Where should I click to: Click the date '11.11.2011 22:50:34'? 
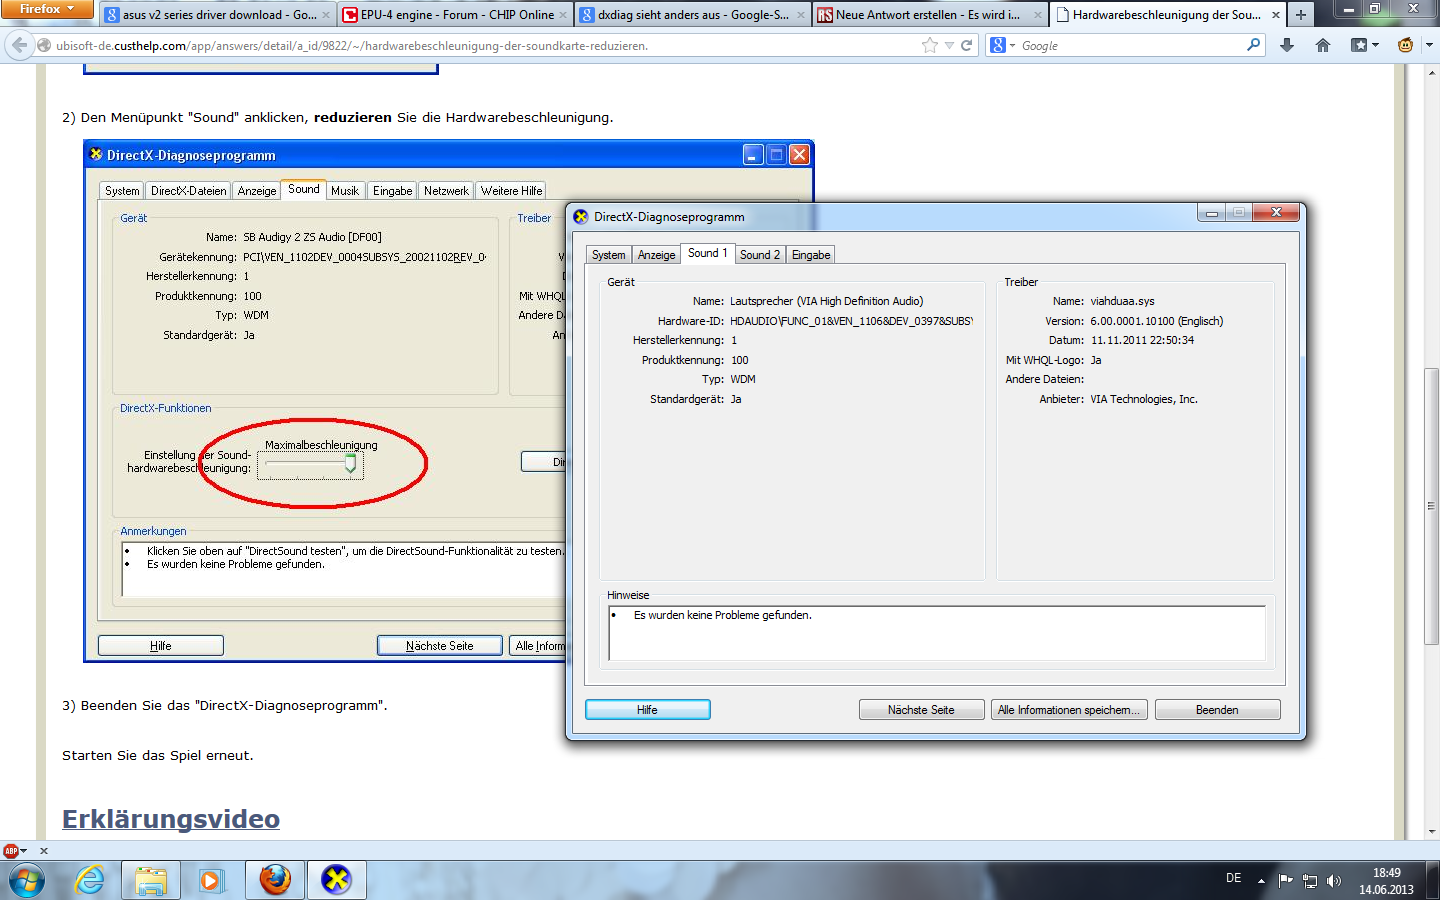(x=1142, y=340)
